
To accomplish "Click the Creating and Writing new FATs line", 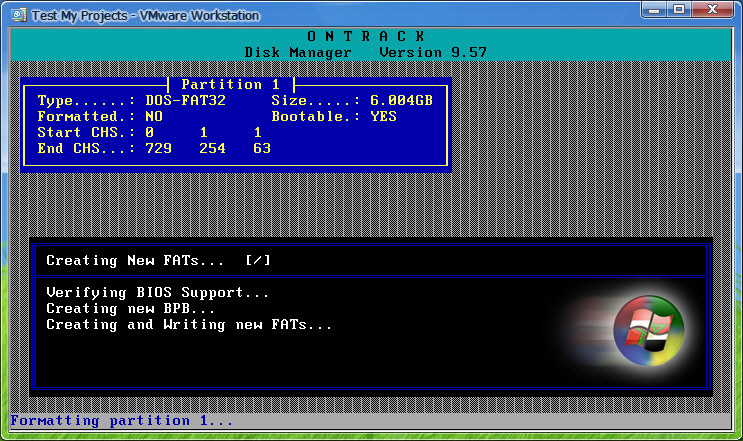I will pos(189,325).
